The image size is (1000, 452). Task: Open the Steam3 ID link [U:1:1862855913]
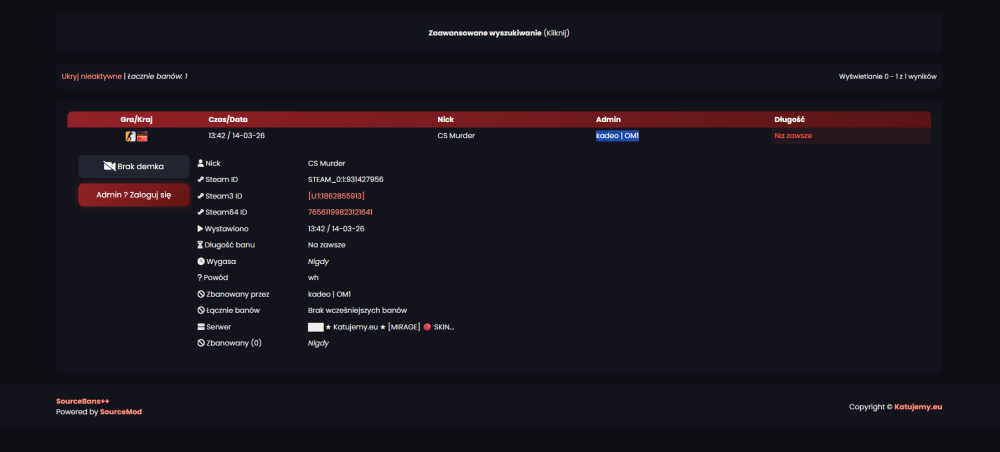[x=336, y=196]
